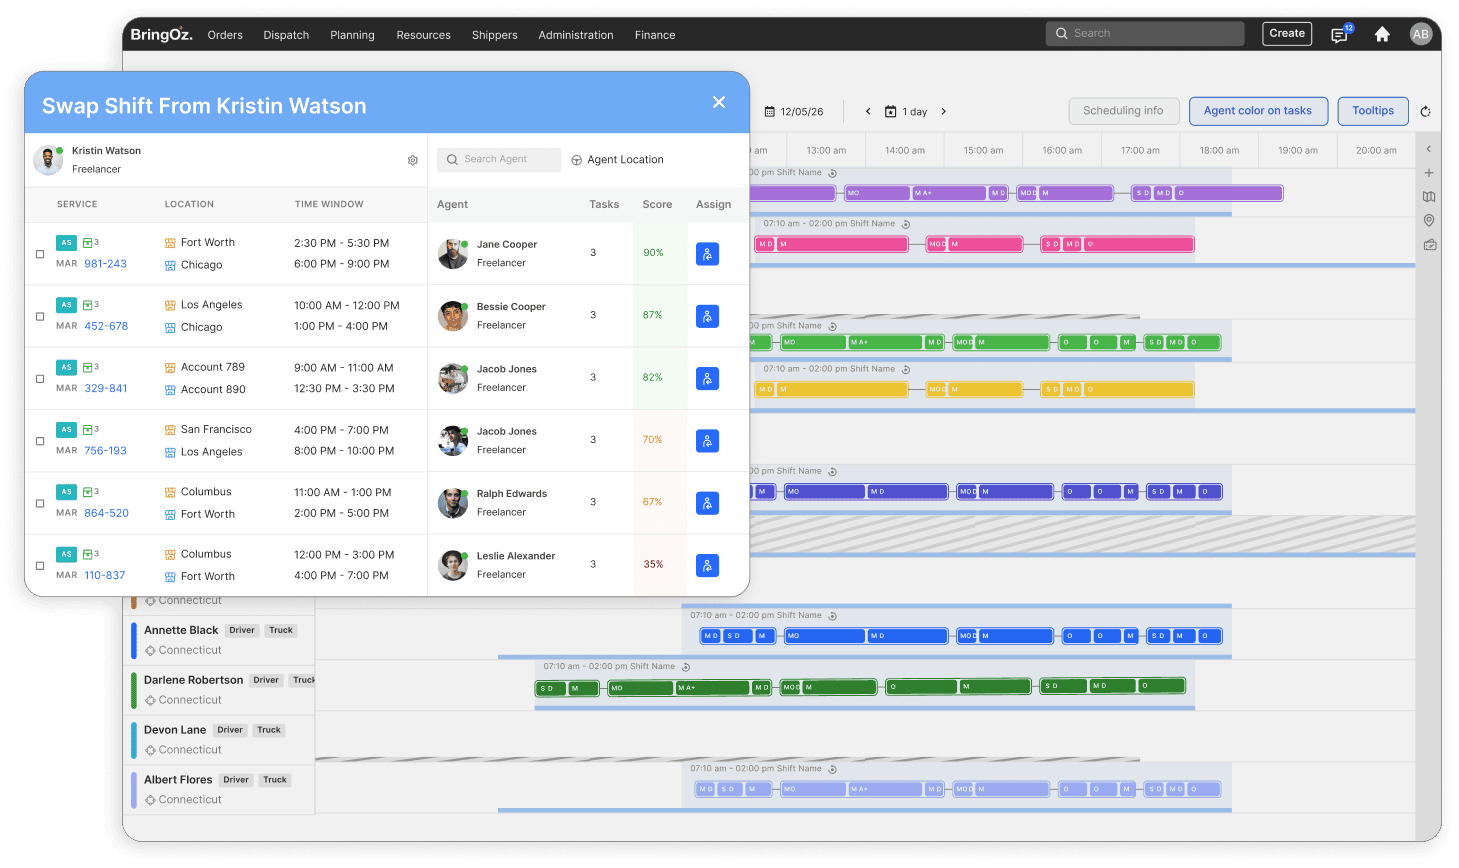
Task: Click the refresh icon beside Tooltips
Action: (x=1426, y=111)
